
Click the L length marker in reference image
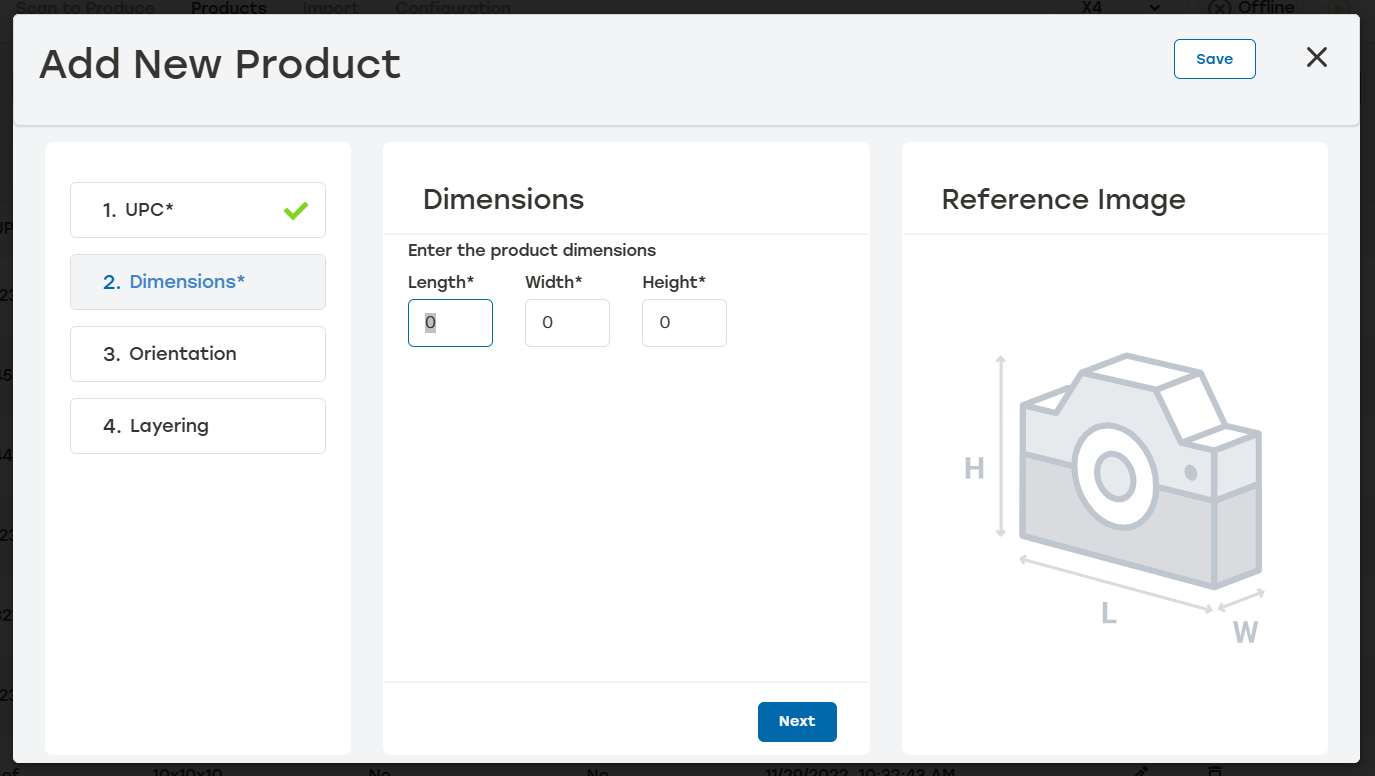1109,613
